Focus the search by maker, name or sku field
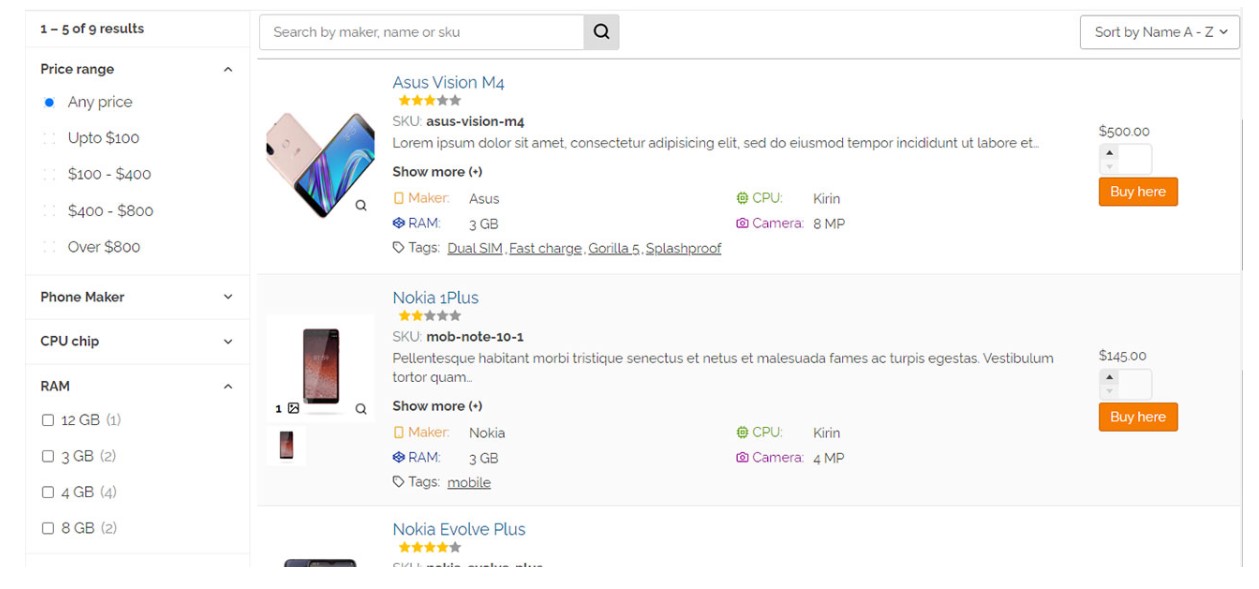Screen dimensions: 1259x589 coord(421,32)
